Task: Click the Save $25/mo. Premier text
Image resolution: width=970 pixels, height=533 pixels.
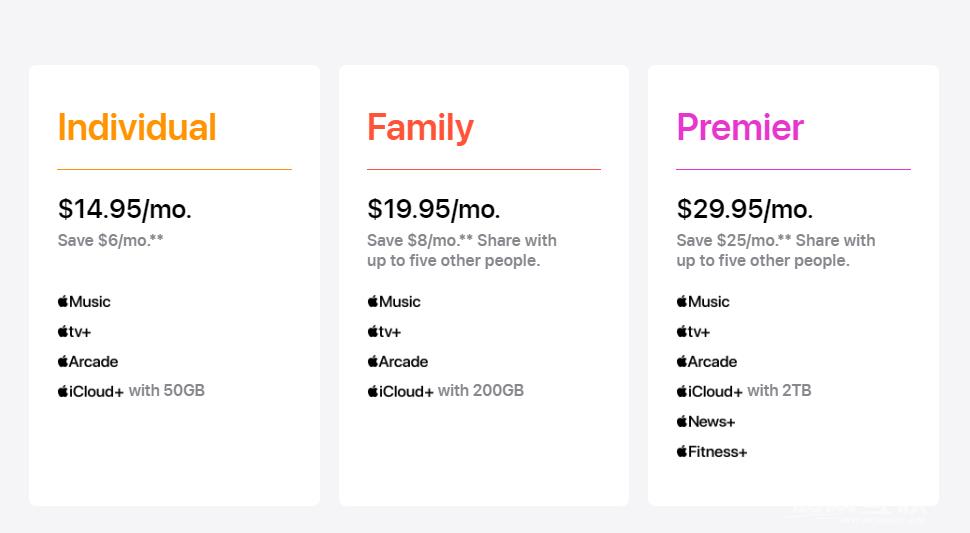Action: (775, 250)
